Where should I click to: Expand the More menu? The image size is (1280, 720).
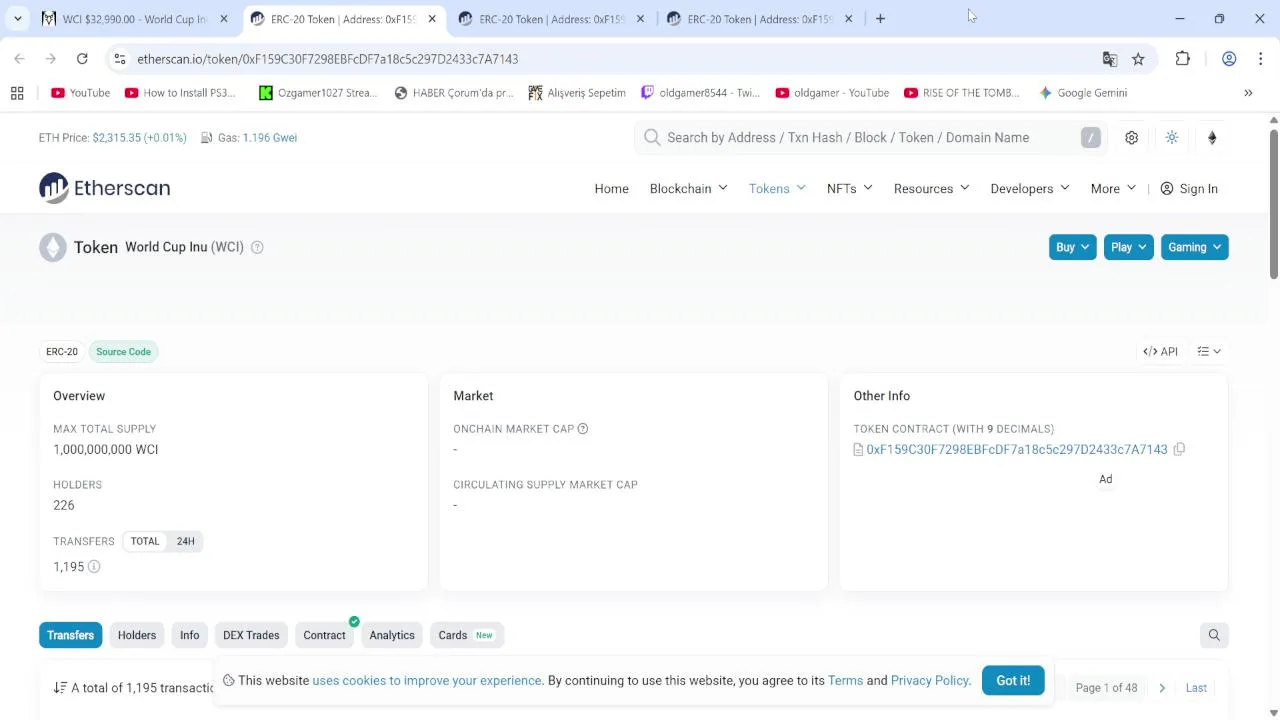pos(1113,189)
